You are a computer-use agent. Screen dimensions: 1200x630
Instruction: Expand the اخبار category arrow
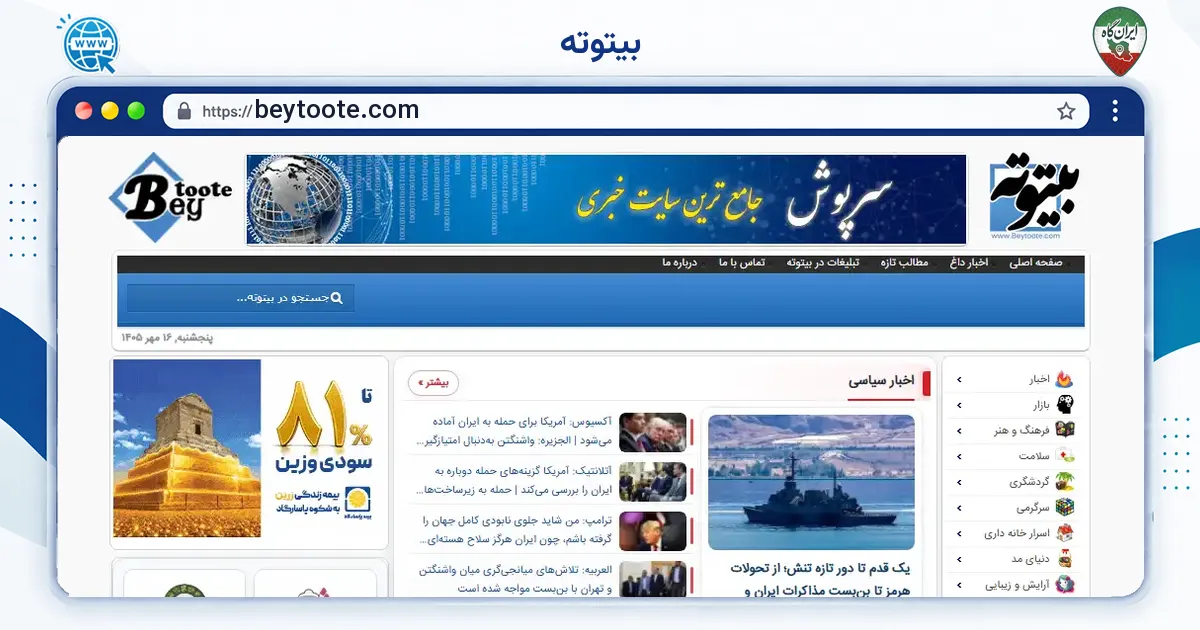[x=959, y=380]
